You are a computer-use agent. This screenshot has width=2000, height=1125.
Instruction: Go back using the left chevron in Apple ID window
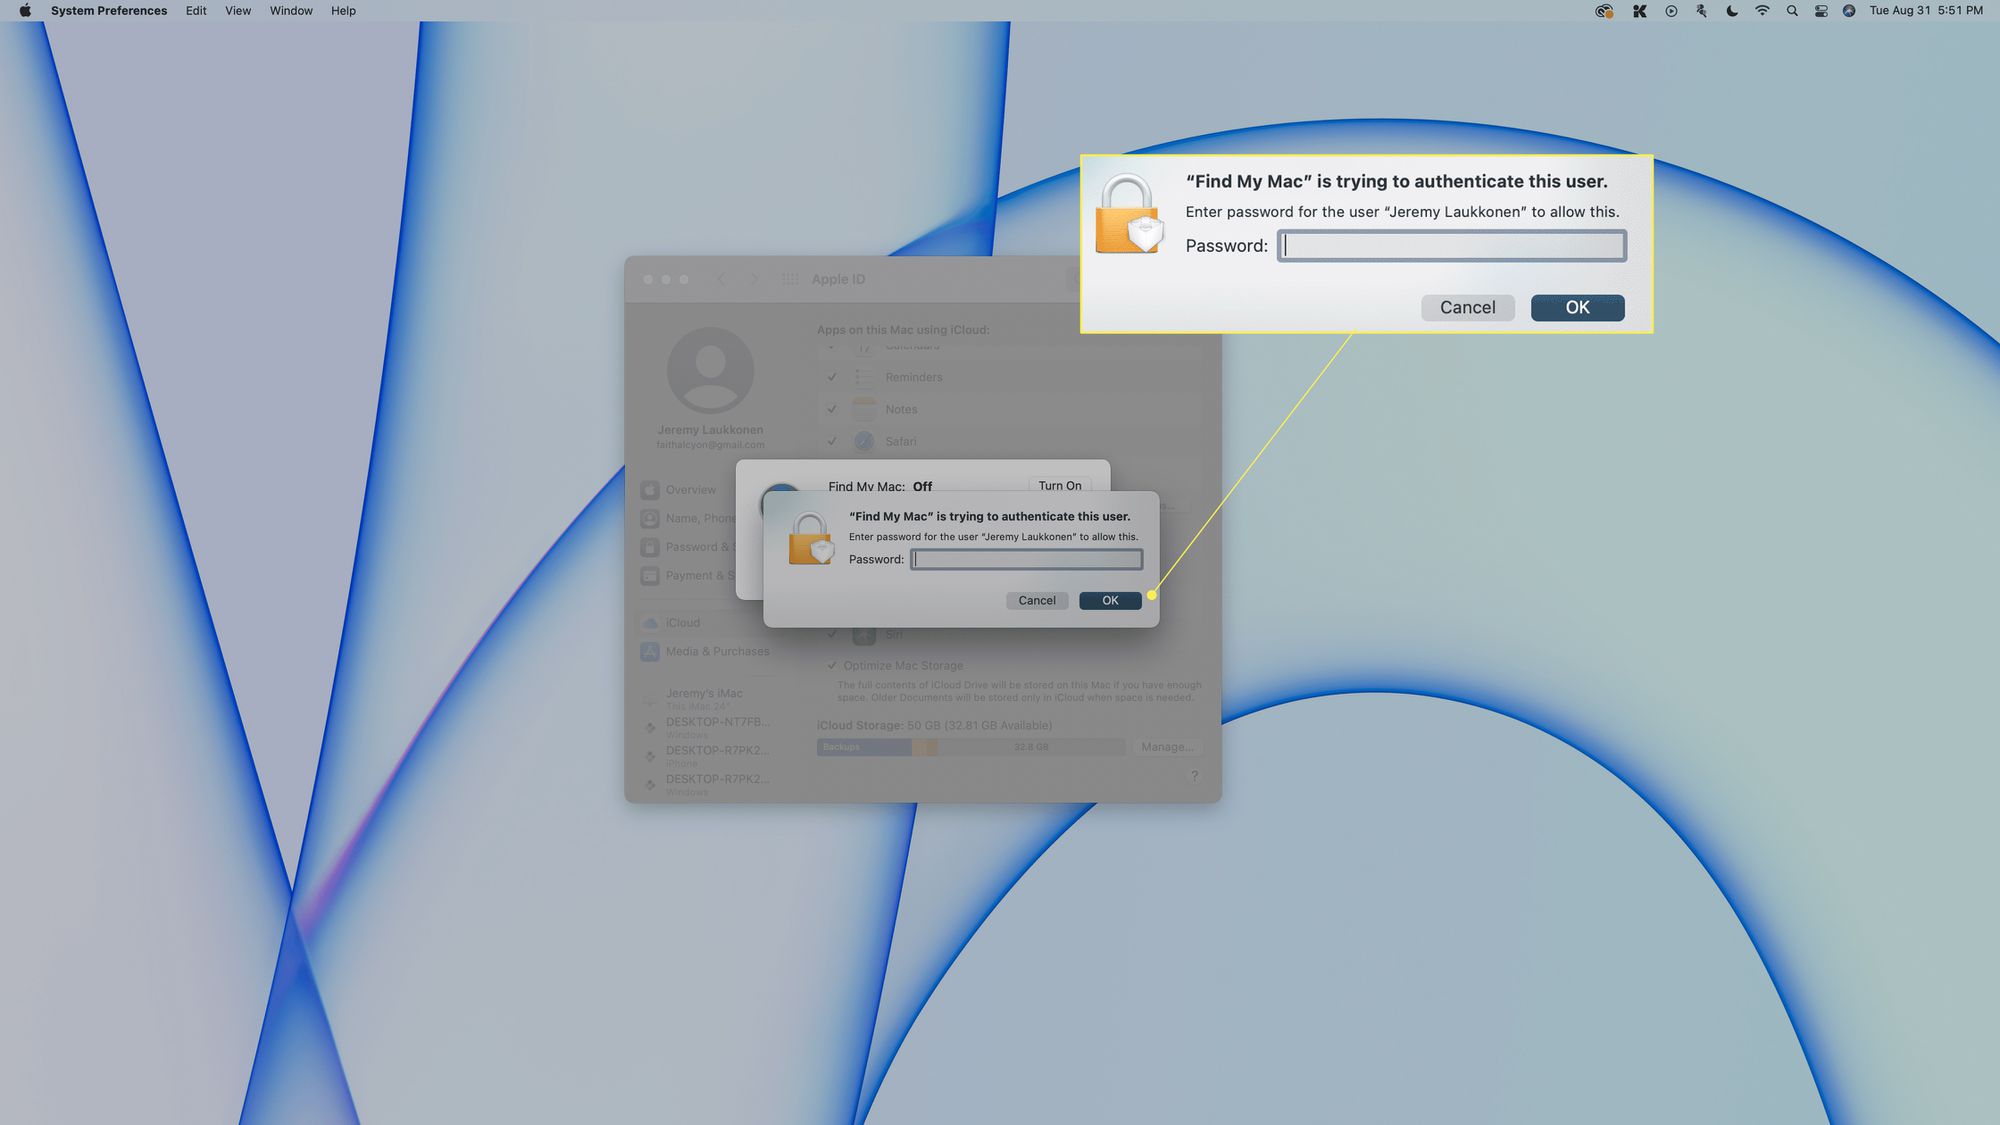pos(721,279)
